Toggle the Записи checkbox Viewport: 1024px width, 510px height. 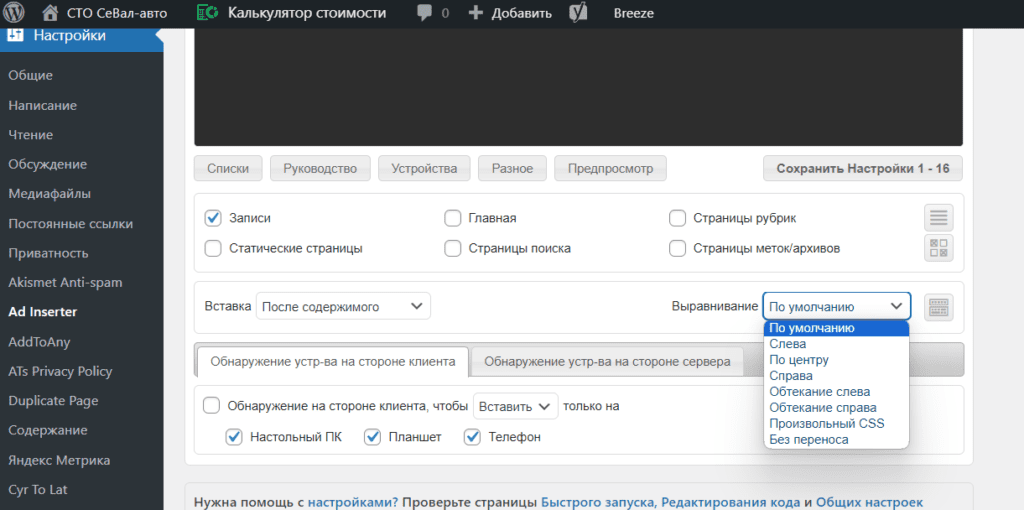(x=213, y=218)
